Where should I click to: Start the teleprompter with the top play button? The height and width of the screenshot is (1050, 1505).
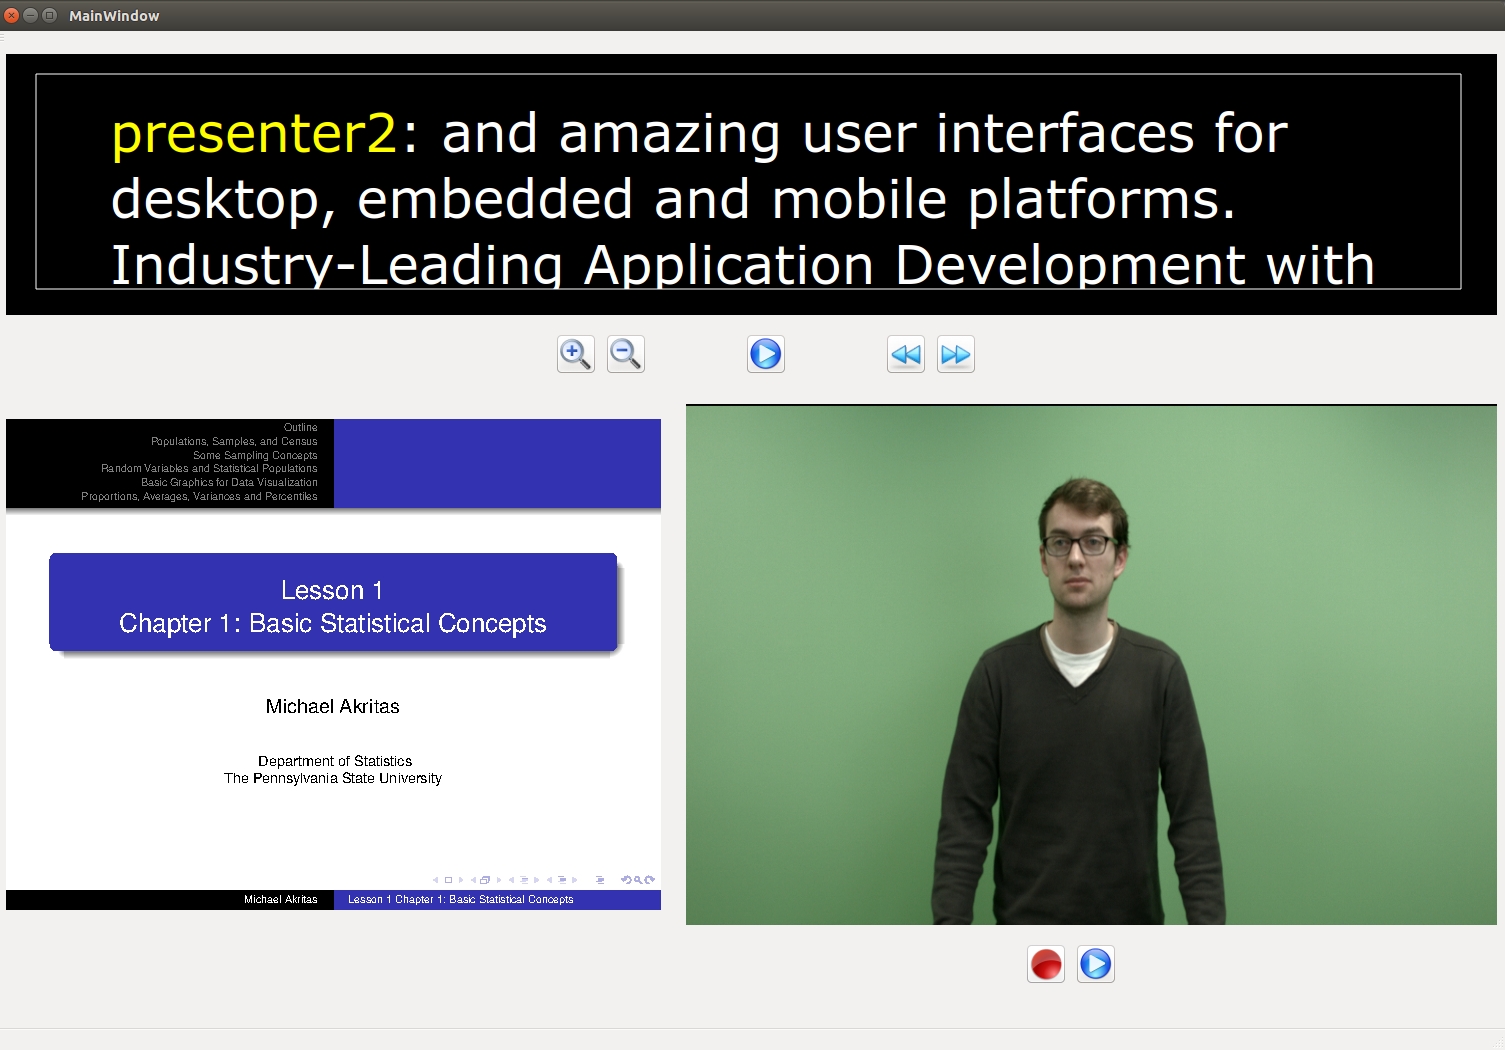pyautogui.click(x=765, y=354)
